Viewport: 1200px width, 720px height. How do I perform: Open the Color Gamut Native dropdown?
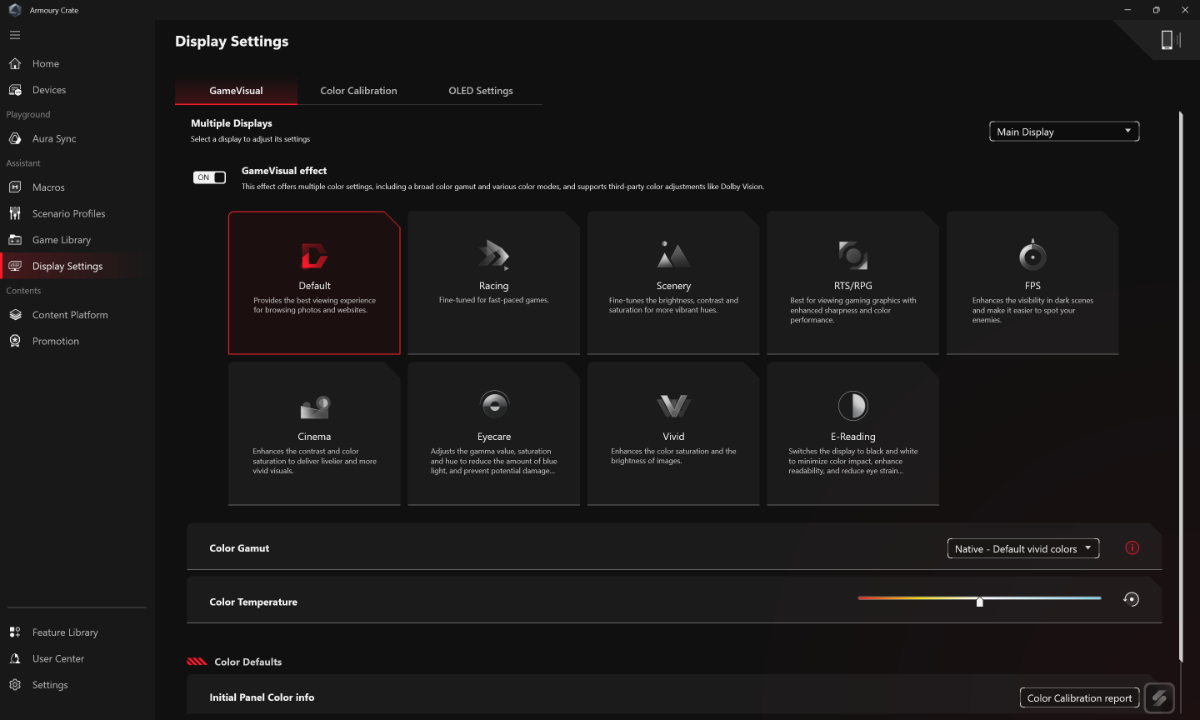1023,549
